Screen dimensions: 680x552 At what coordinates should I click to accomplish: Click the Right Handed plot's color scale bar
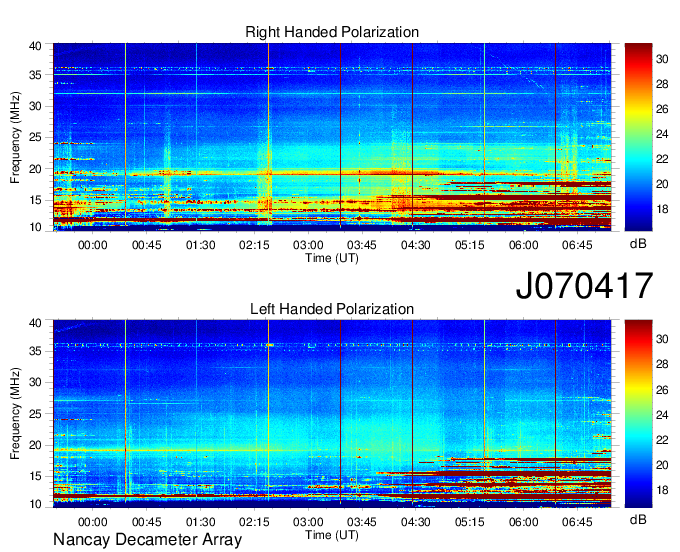click(638, 137)
